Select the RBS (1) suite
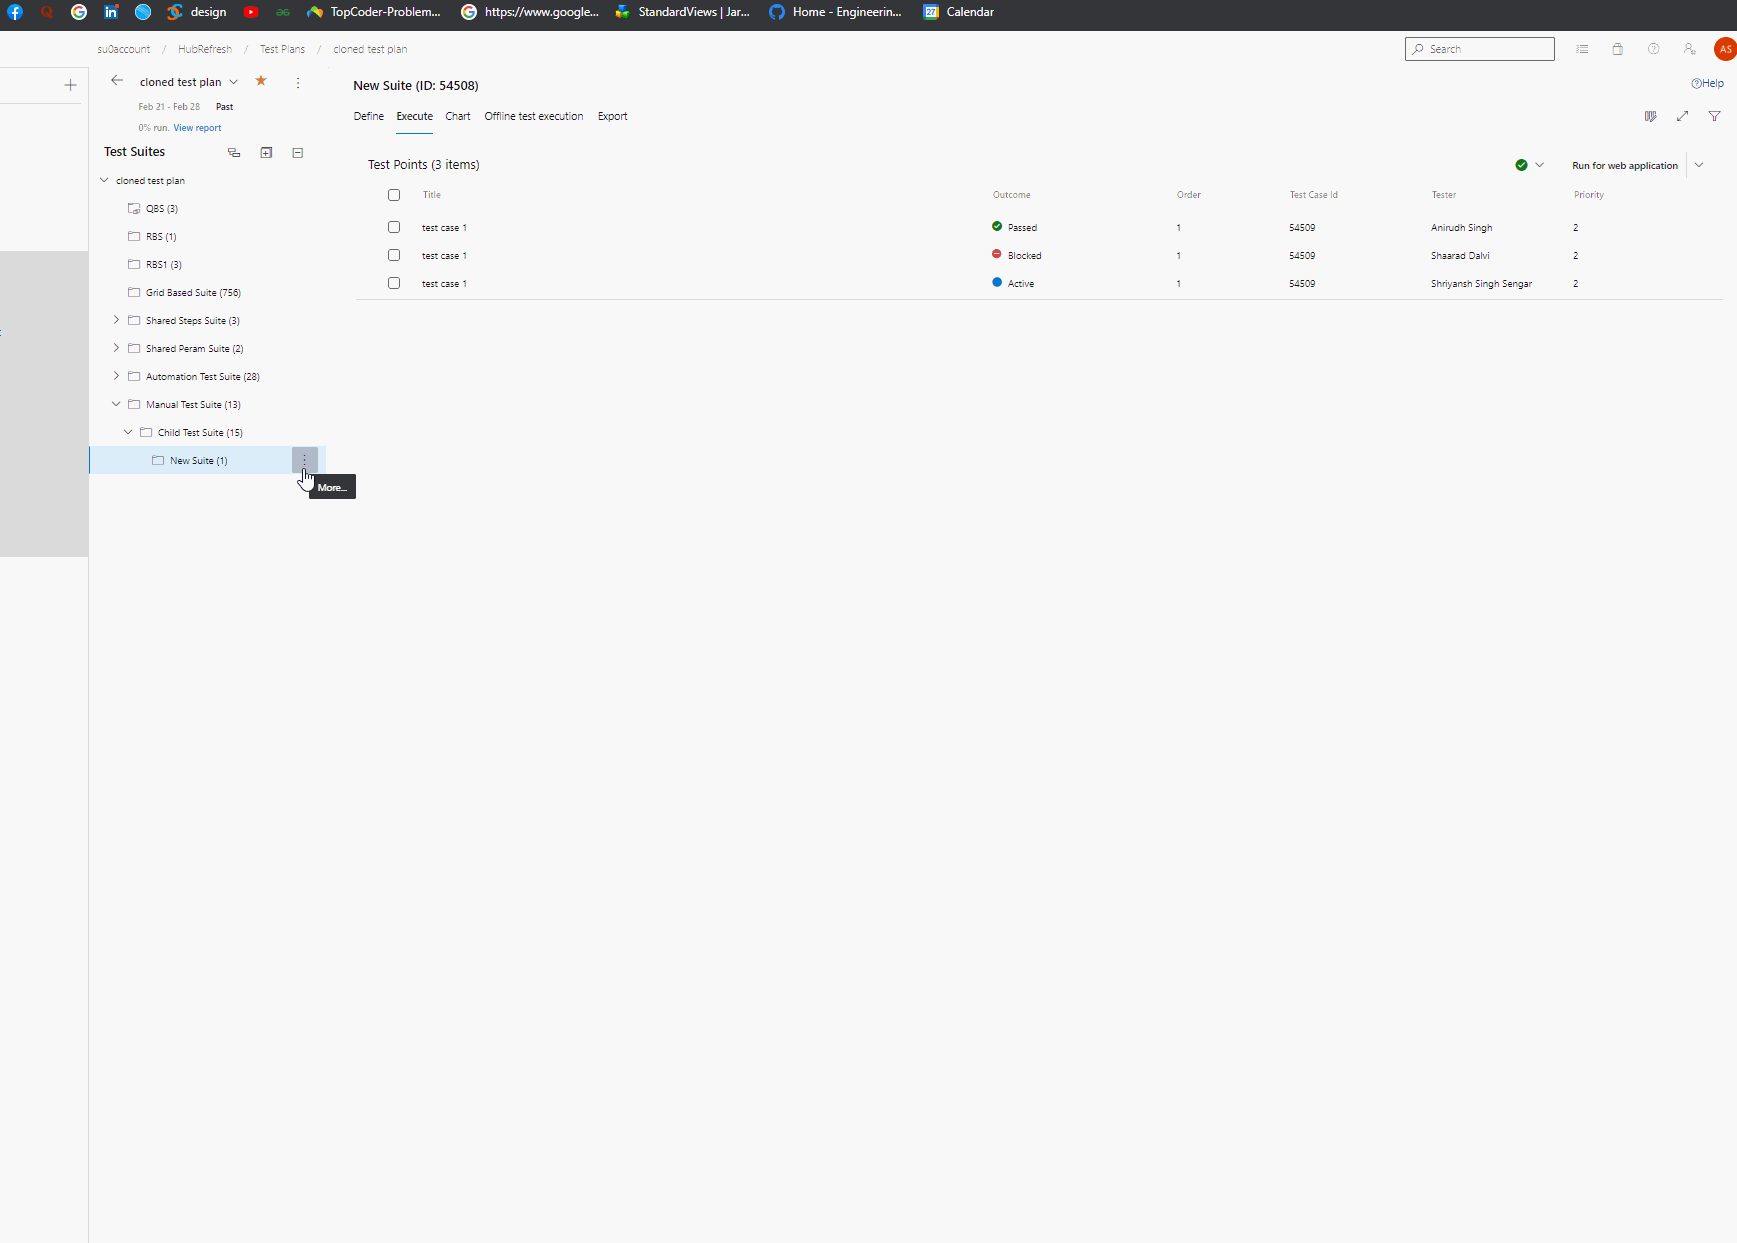 161,237
